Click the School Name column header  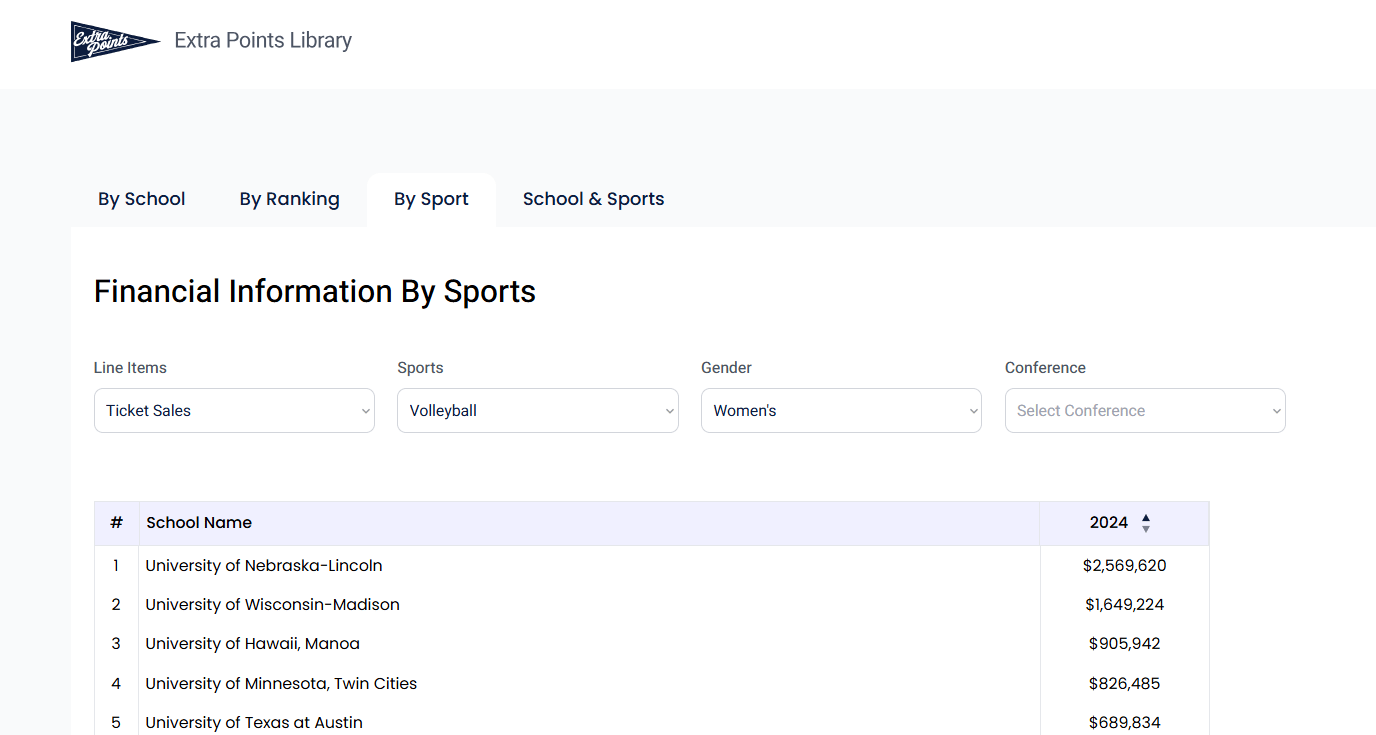pos(589,523)
